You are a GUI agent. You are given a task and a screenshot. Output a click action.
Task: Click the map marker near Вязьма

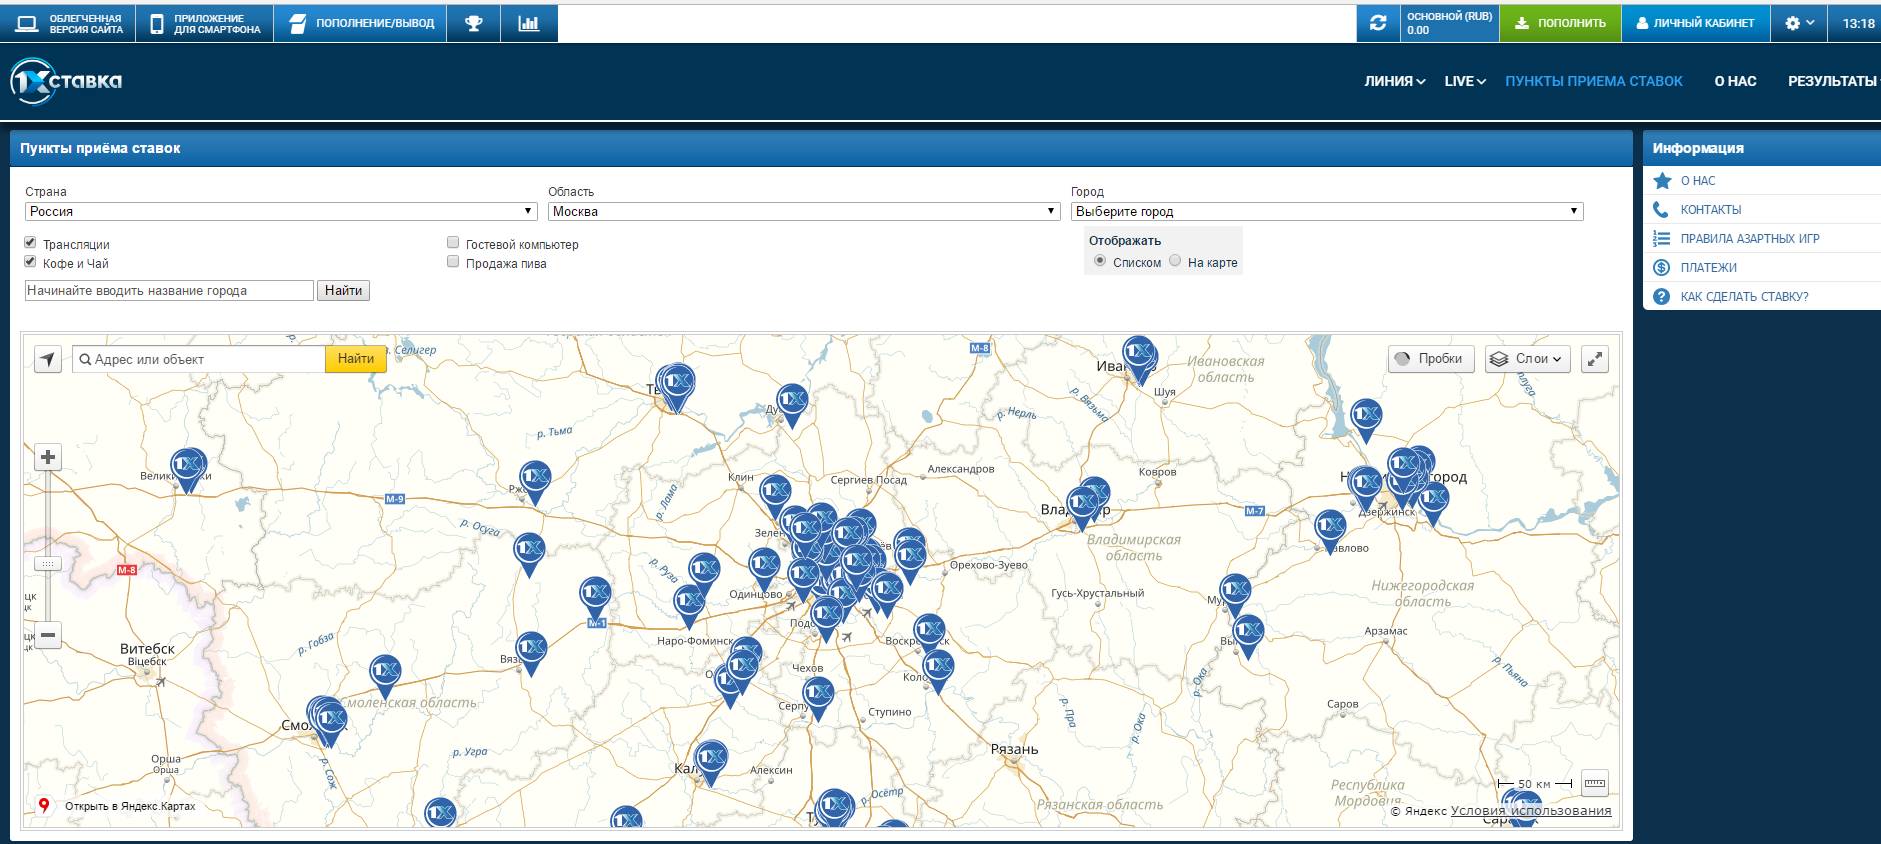coord(531,652)
